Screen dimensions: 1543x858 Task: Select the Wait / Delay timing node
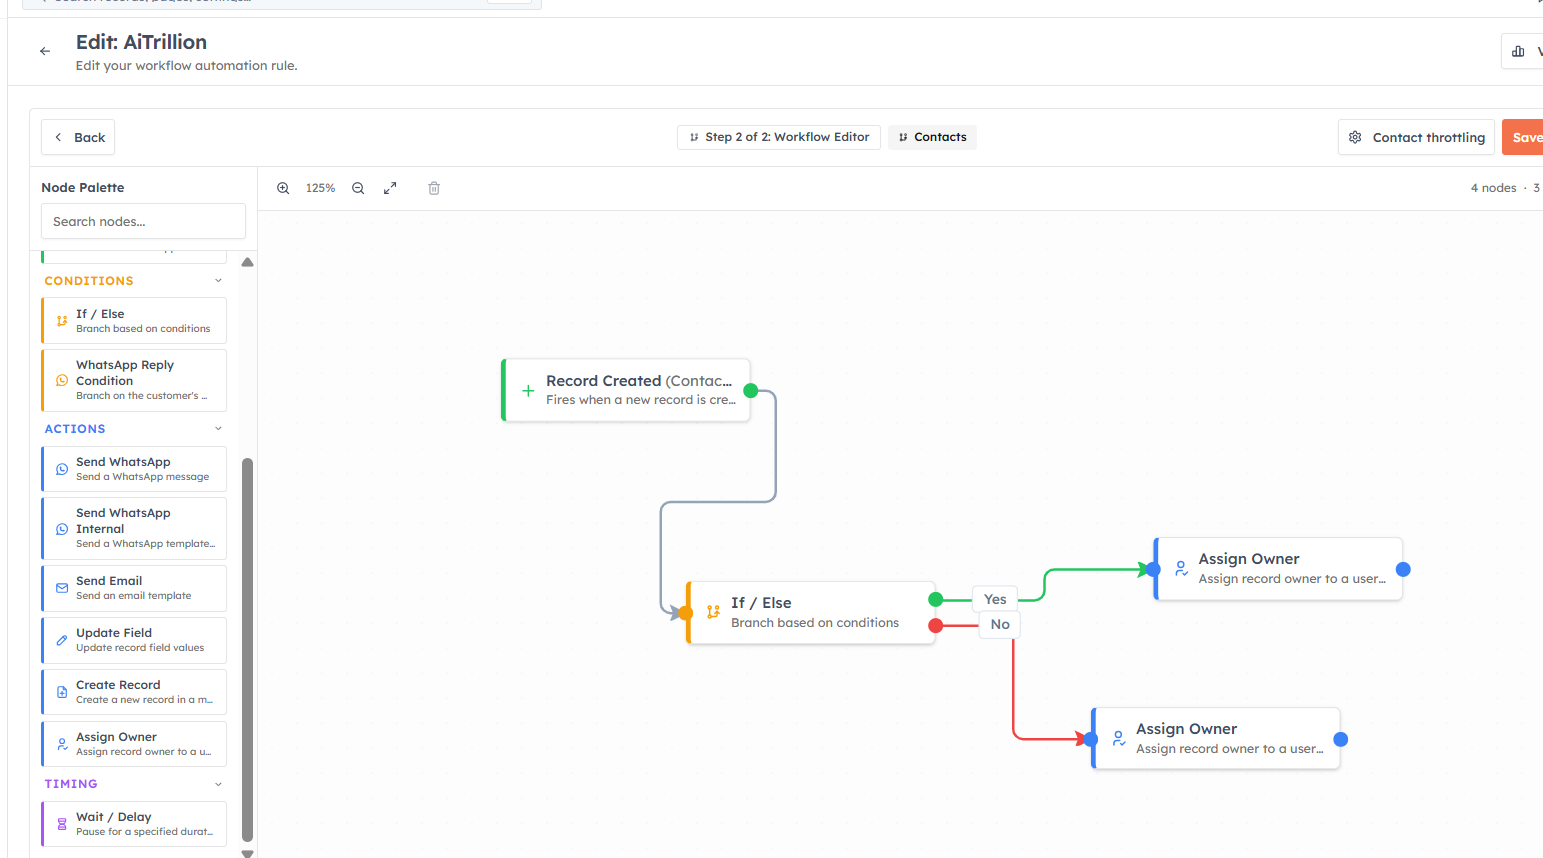point(134,824)
